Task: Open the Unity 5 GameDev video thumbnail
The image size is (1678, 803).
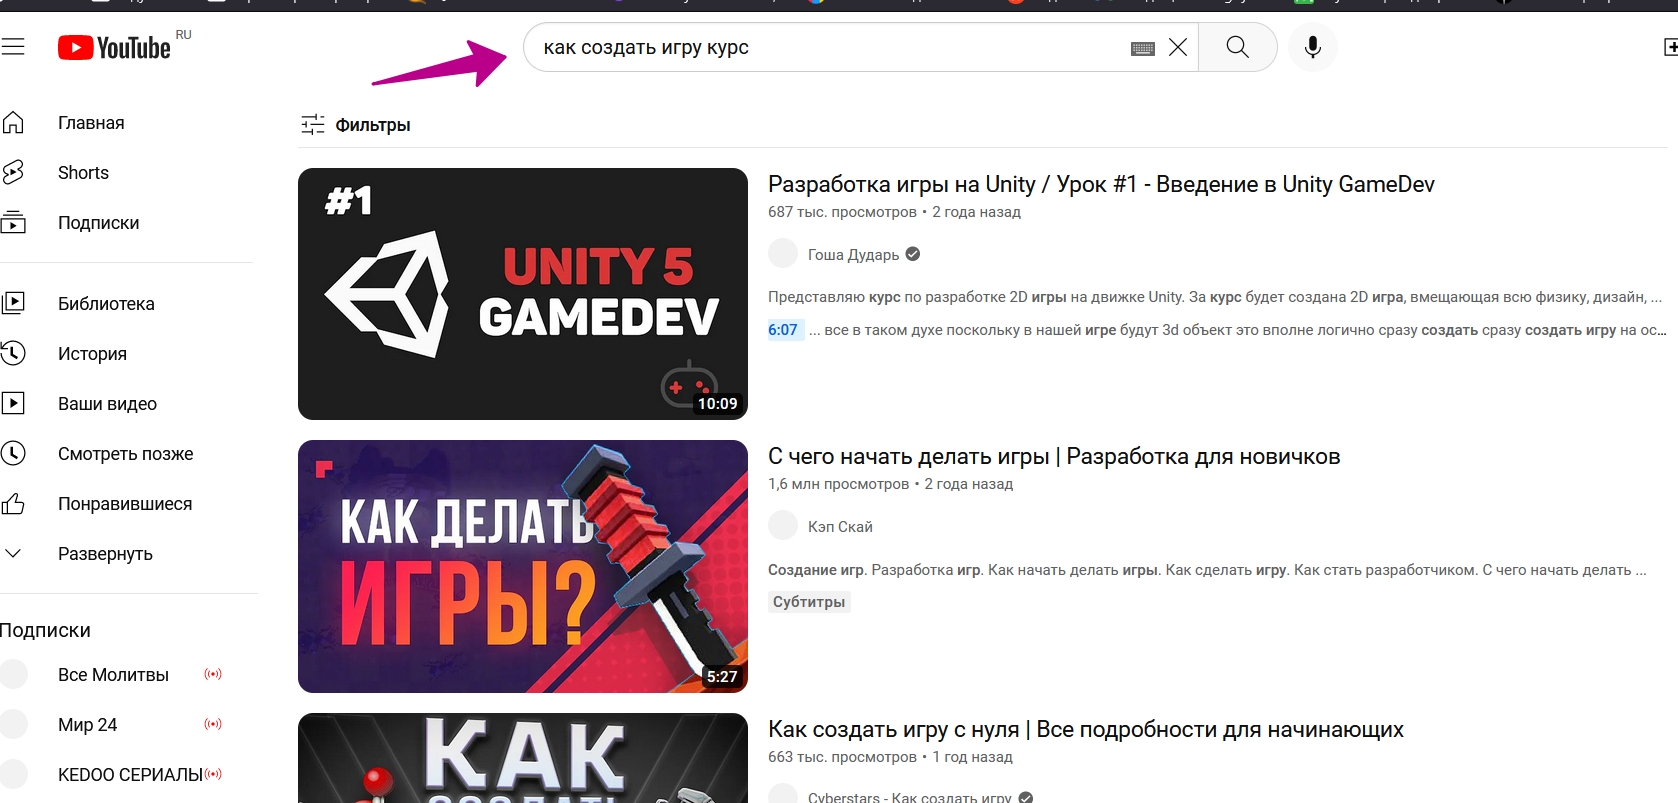Action: [523, 294]
